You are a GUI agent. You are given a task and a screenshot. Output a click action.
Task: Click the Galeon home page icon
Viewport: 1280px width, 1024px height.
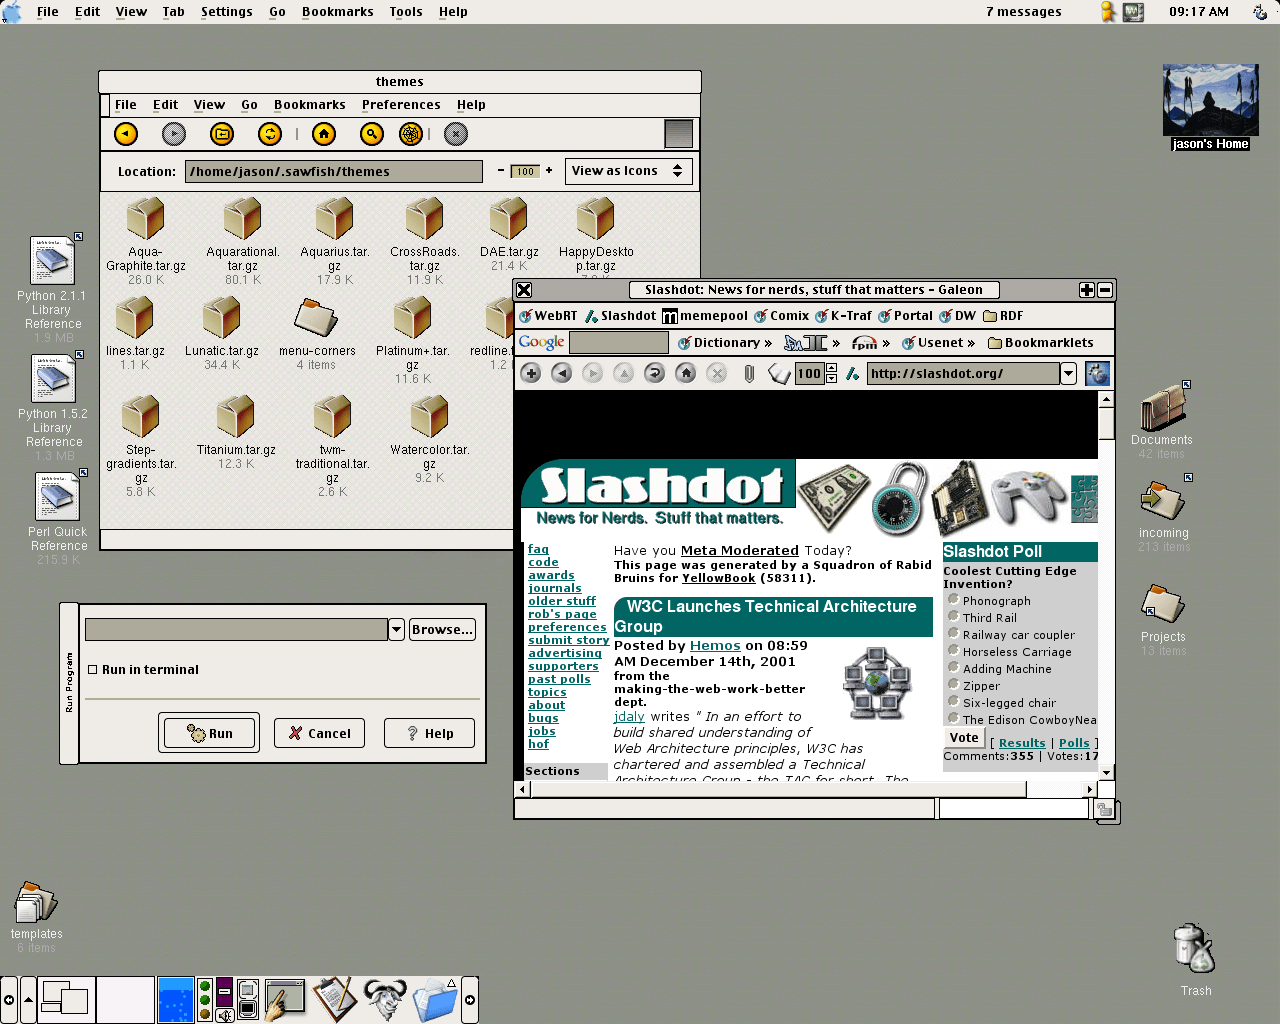pyautogui.click(x=686, y=373)
